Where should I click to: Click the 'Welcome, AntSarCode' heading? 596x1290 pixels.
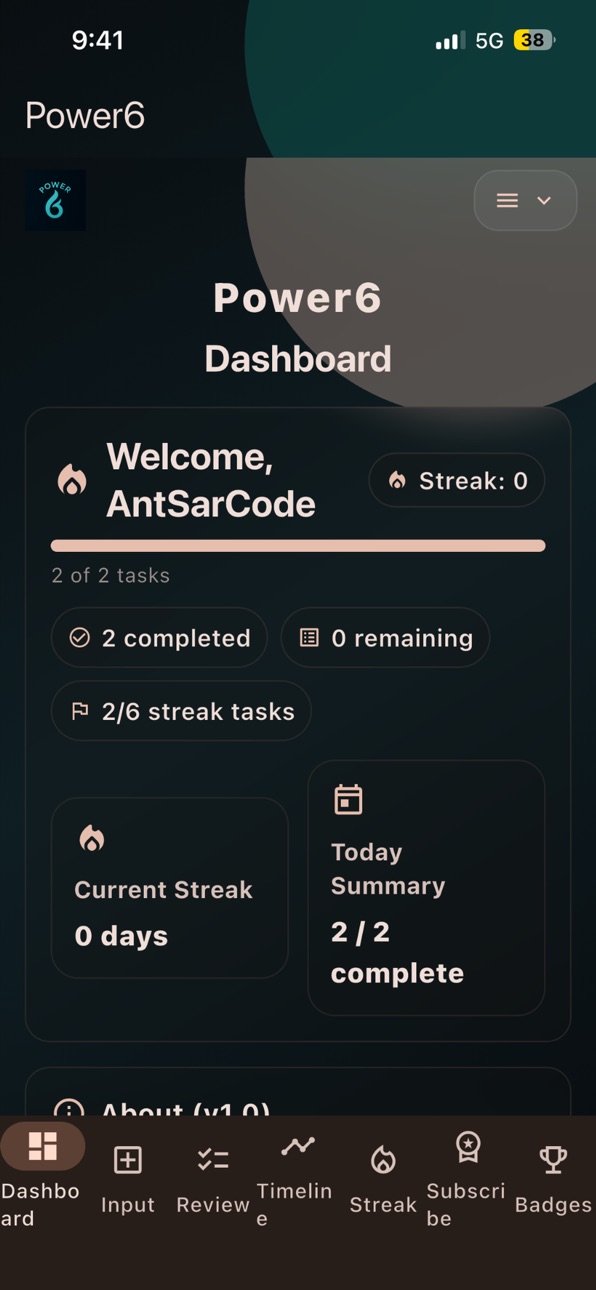tap(211, 480)
